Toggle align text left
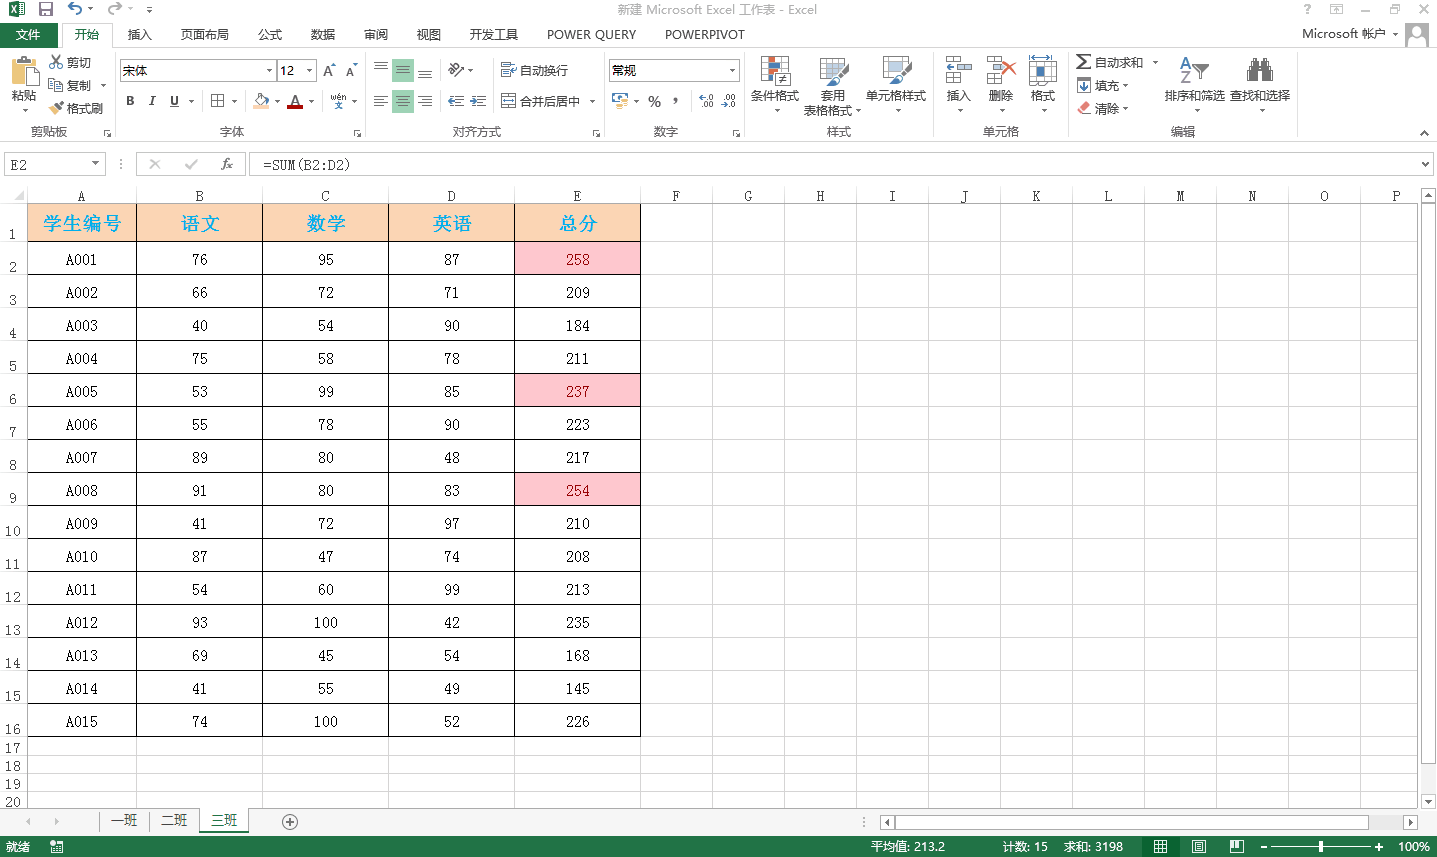1437x857 pixels. click(x=380, y=101)
